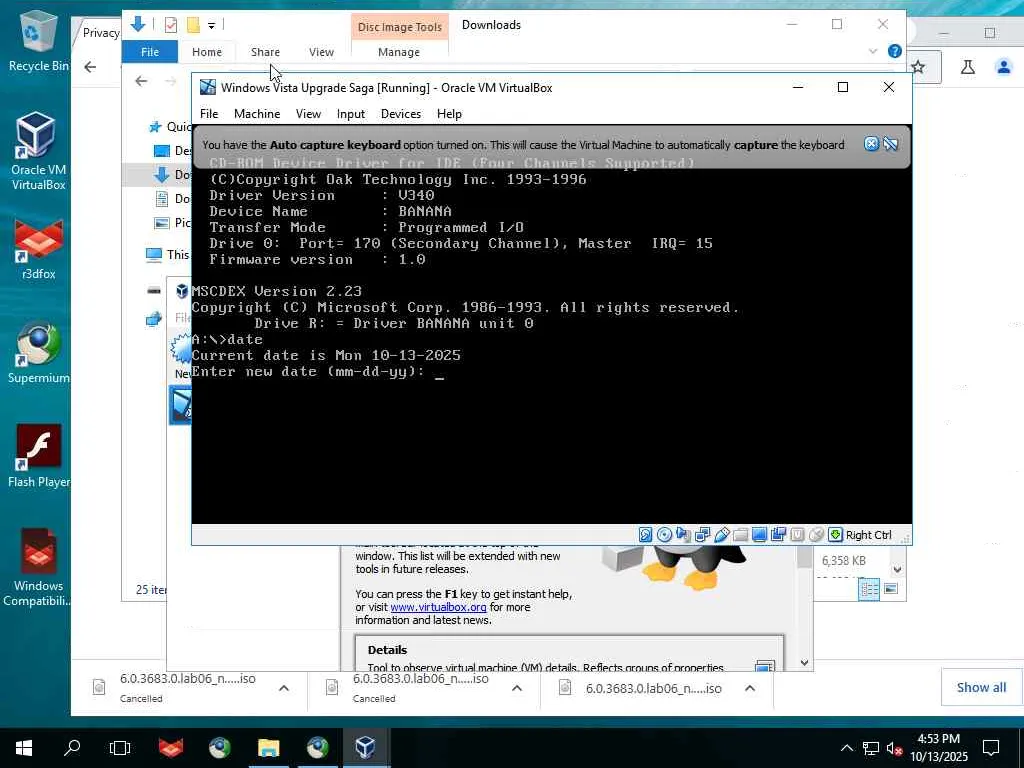Open the USB devices indicator in VM status bar

[721, 535]
